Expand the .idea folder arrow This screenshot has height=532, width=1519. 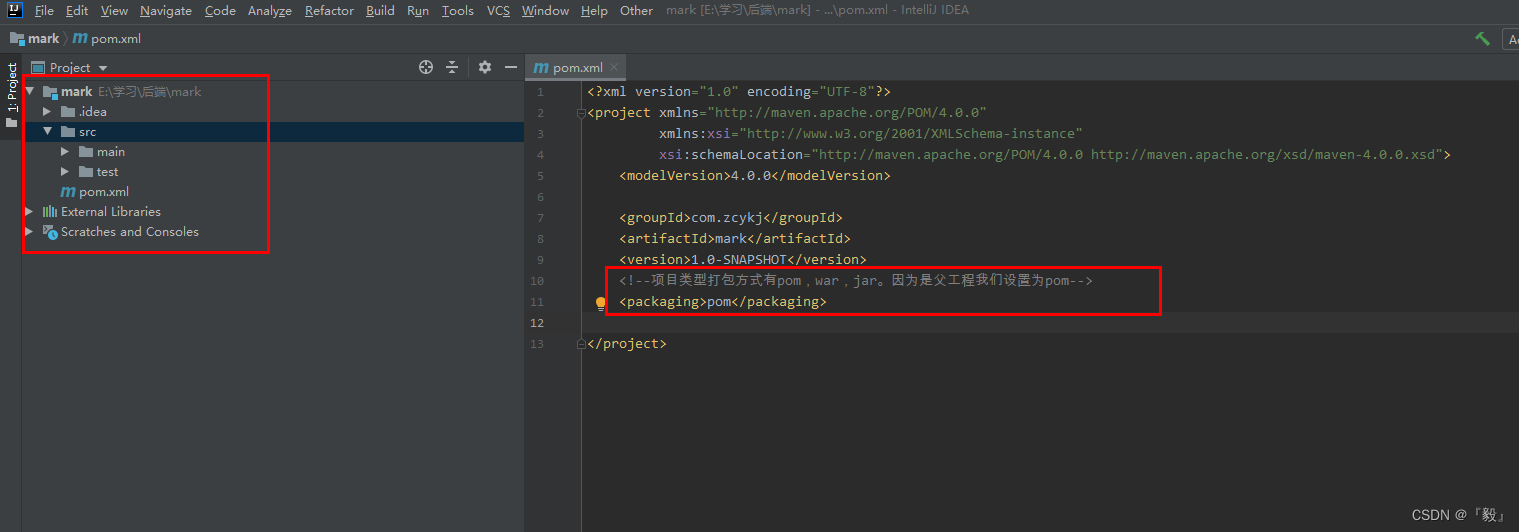[x=47, y=111]
